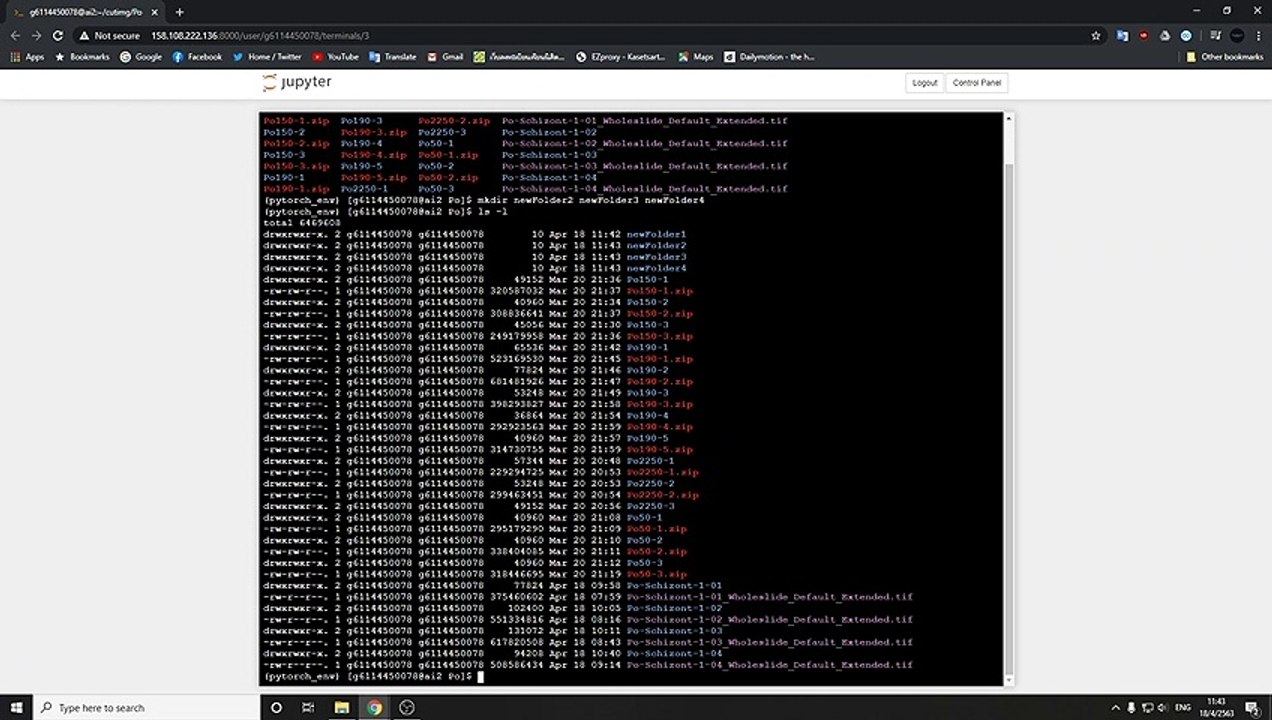This screenshot has height=720, width=1272.
Task: Go back with browser back arrow
Action: pyautogui.click(x=15, y=35)
